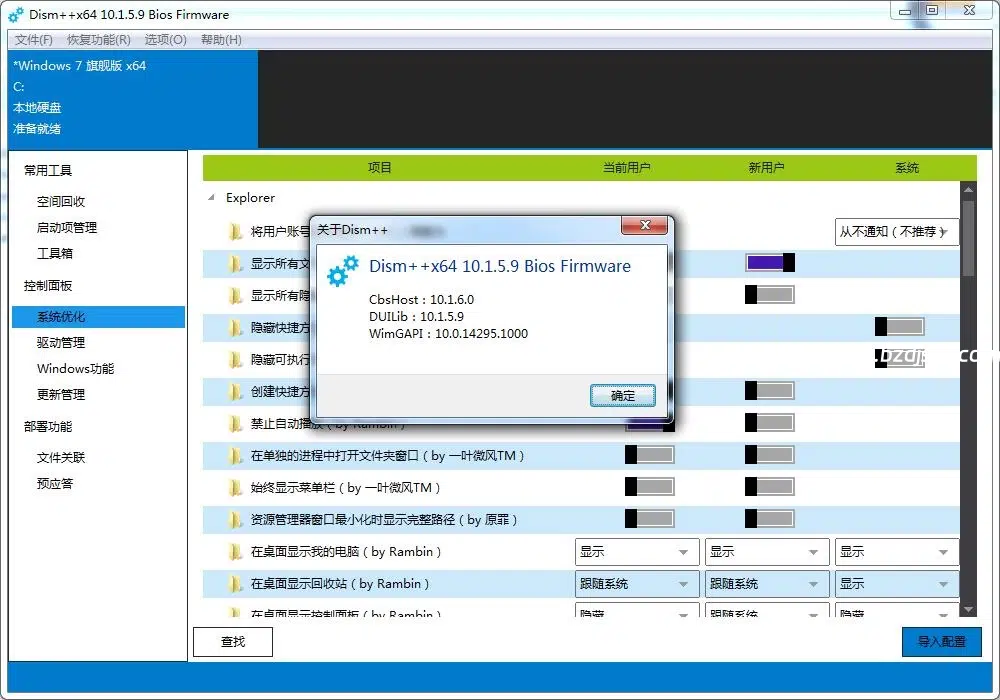Click the WimGAPI version text in dialog
The height and width of the screenshot is (700, 1000).
(x=448, y=333)
